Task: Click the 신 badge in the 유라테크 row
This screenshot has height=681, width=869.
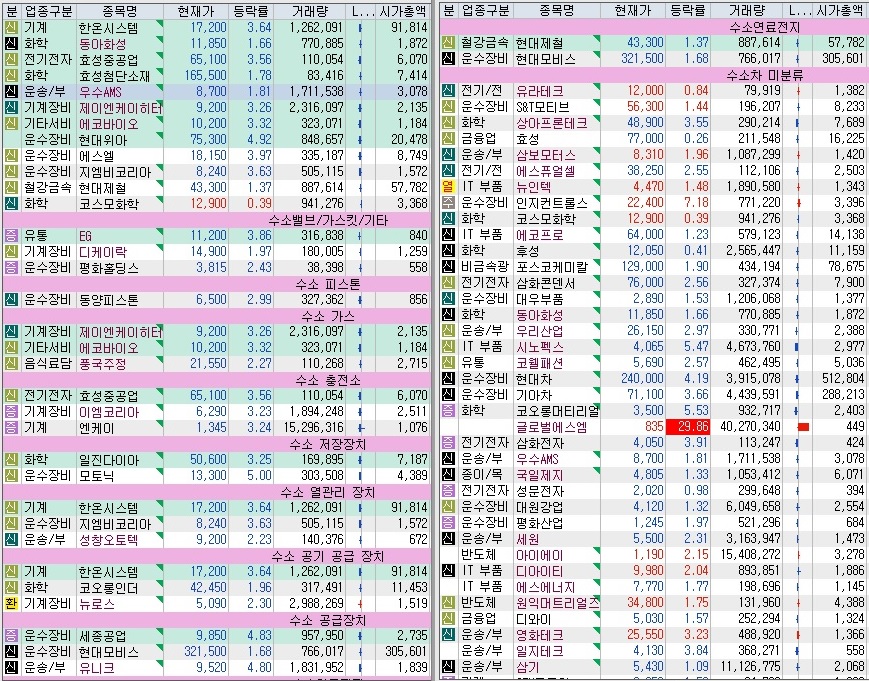Action: pos(448,91)
